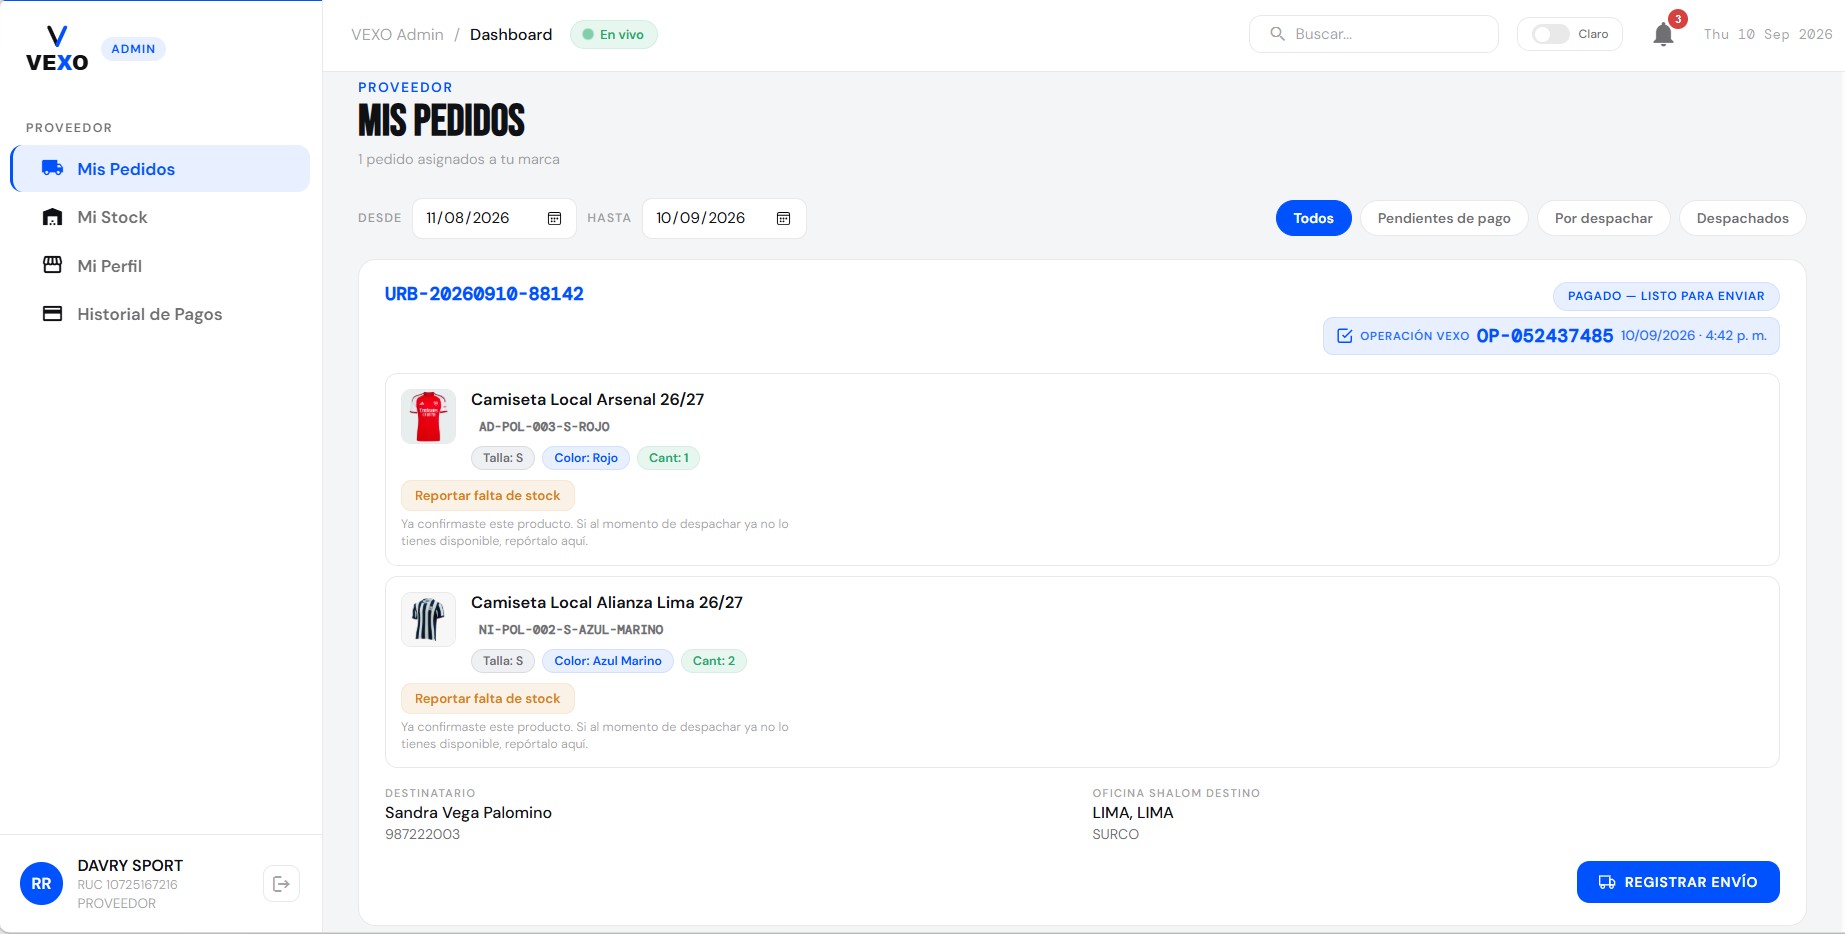Click VEXO Admin breadcrumb
The image size is (1845, 934).
click(x=397, y=34)
